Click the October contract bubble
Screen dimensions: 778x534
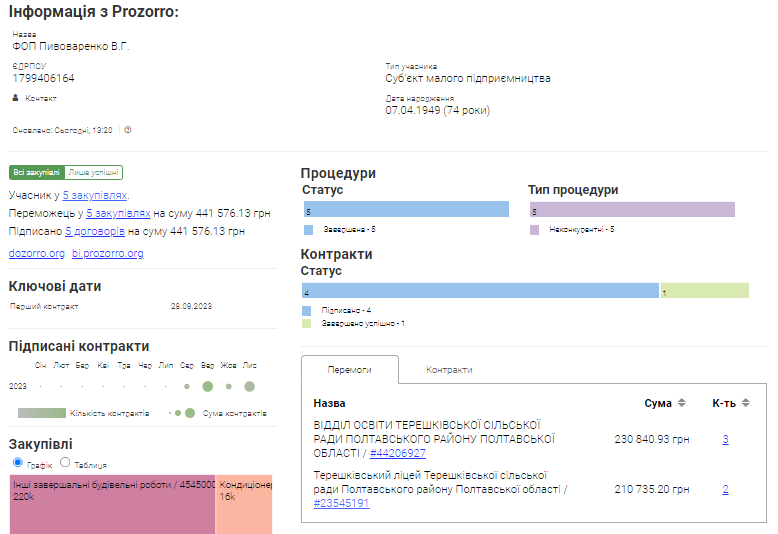click(x=228, y=386)
